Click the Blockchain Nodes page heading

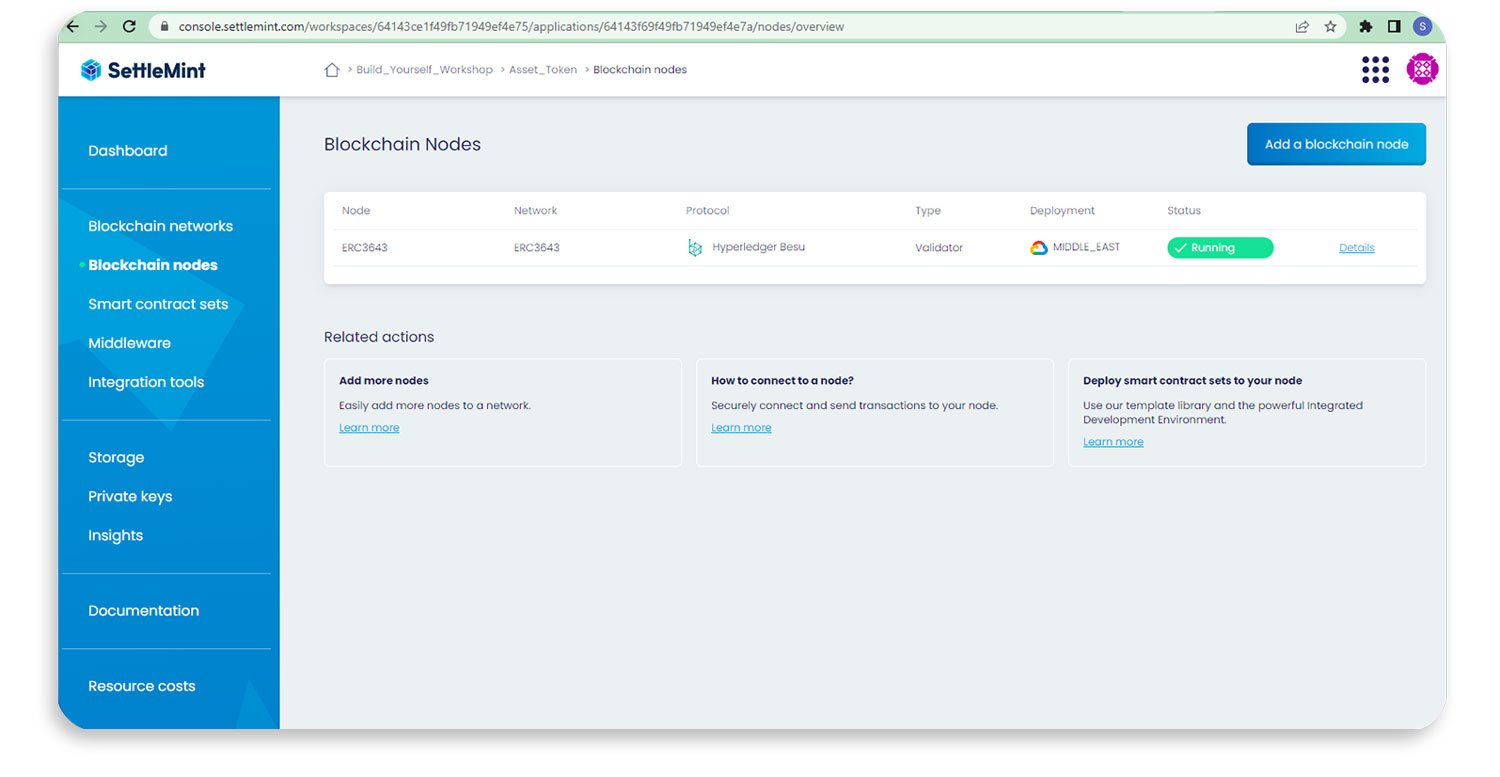coord(402,144)
